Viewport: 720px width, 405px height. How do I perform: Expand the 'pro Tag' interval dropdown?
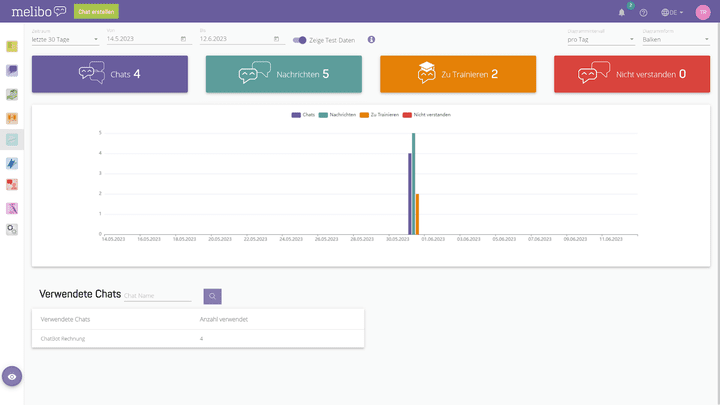click(601, 39)
